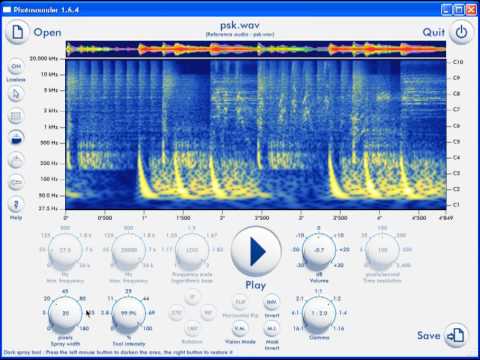The width and height of the screenshot is (480, 360).
Task: Click the 27.5 Hz frequency axis label
Action: [48, 209]
